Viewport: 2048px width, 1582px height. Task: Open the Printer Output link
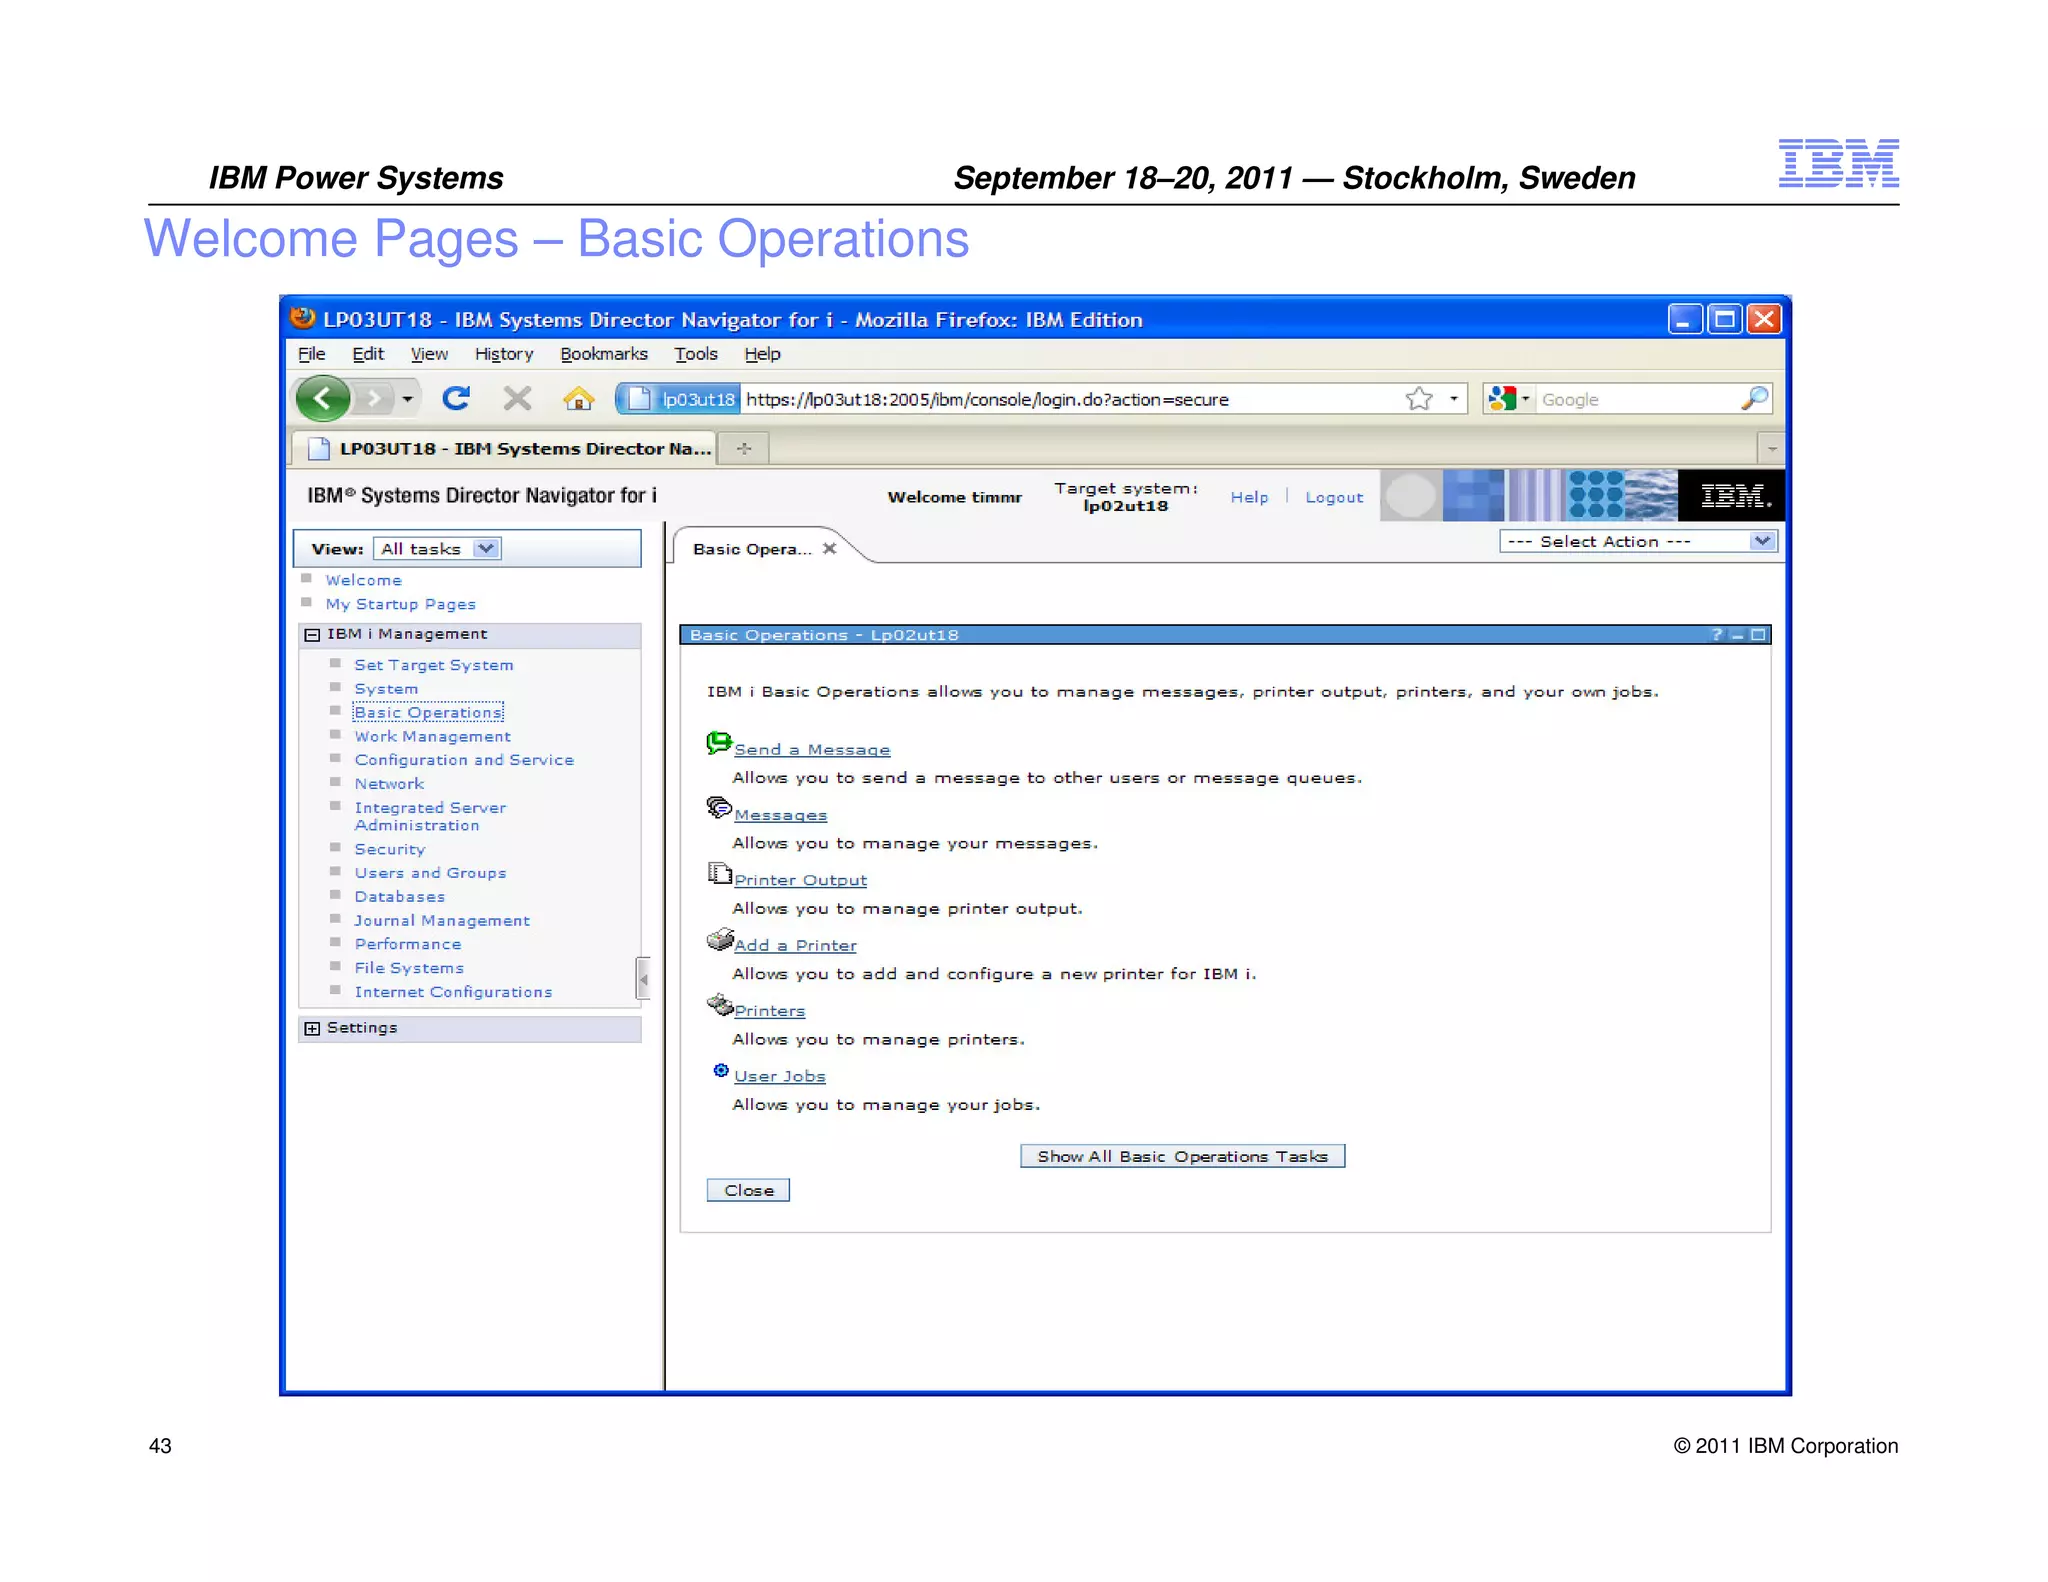(x=800, y=881)
